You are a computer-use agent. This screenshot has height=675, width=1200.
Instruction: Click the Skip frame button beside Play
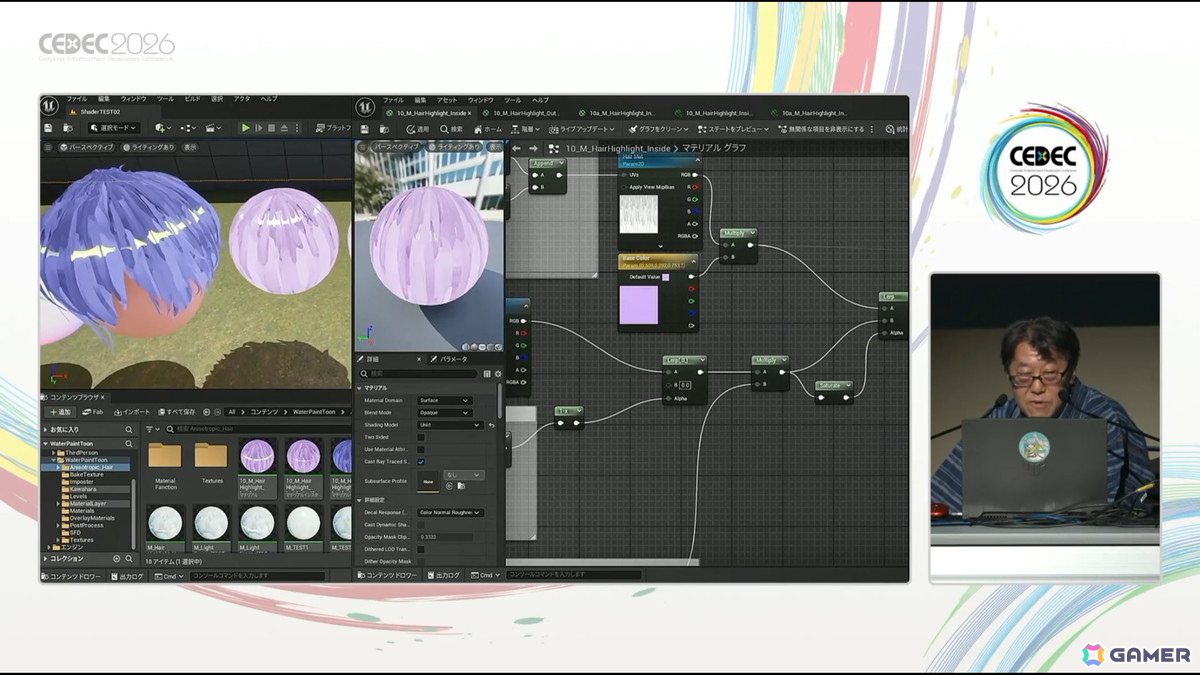point(258,128)
